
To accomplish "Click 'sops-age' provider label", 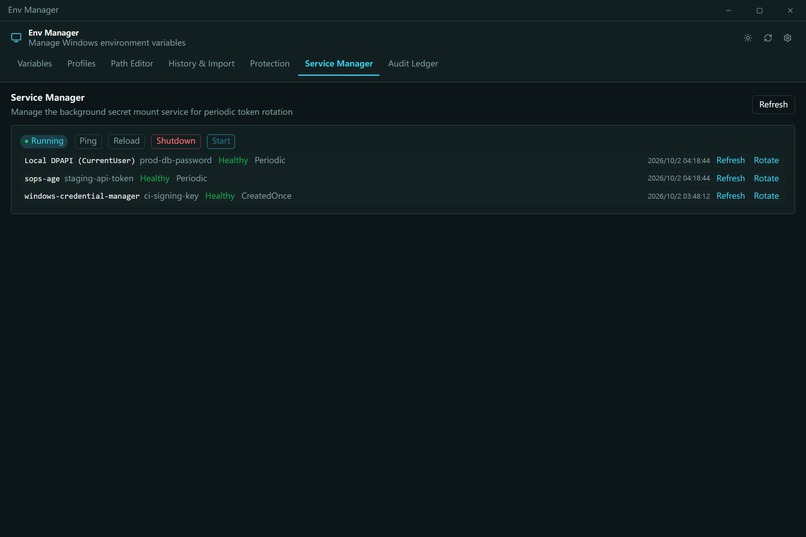I will (42, 179).
